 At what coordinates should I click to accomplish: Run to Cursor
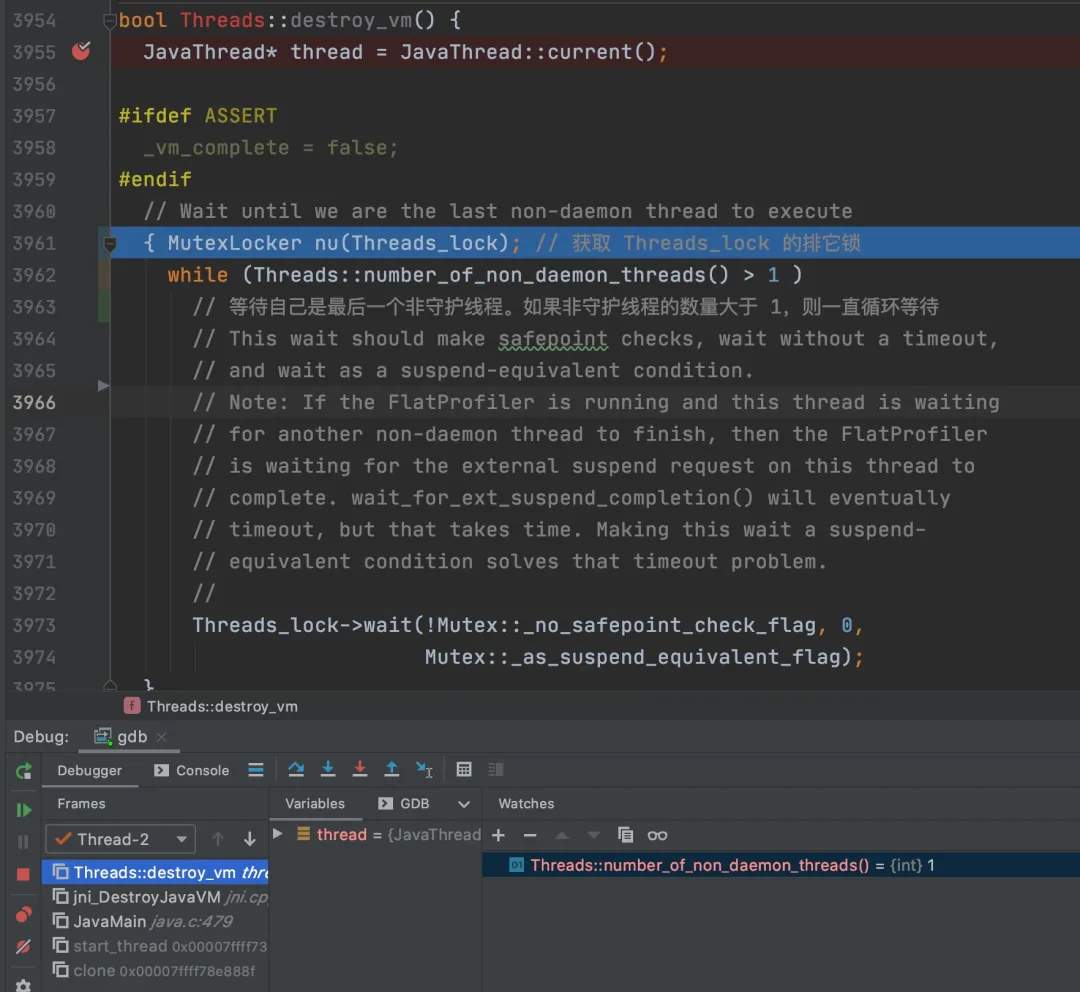pos(424,769)
